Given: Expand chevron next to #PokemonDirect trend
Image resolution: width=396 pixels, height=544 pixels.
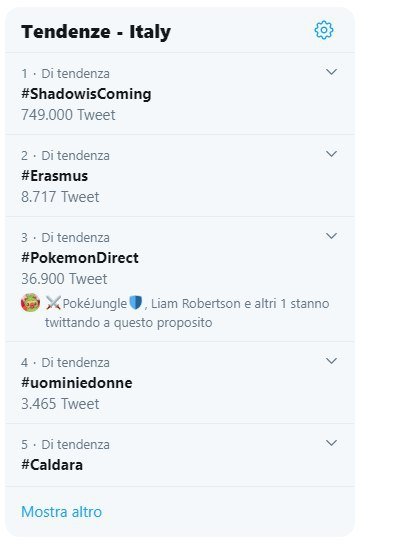Looking at the screenshot, I should (331, 236).
